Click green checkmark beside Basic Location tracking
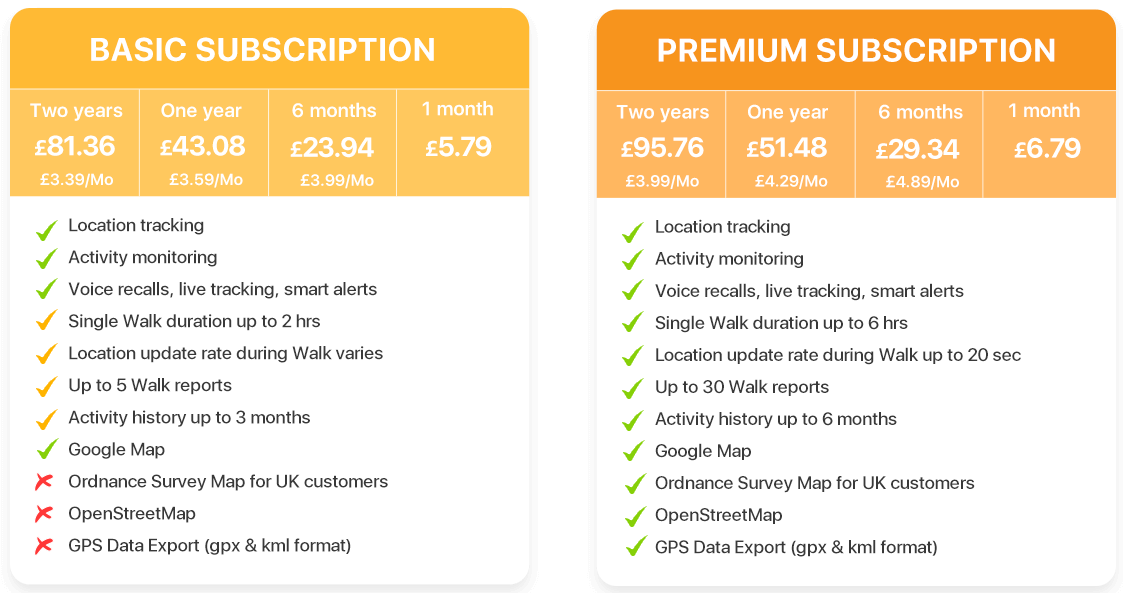This screenshot has height=593, width=1123. point(47,230)
